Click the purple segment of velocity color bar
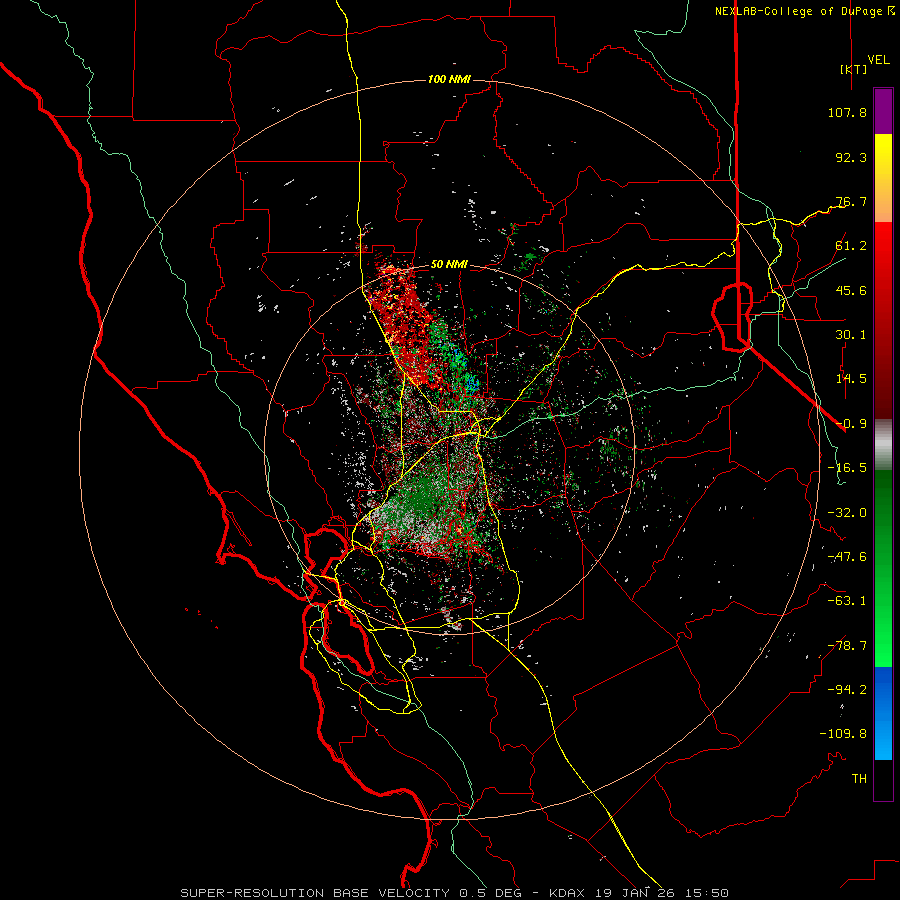 click(x=883, y=111)
